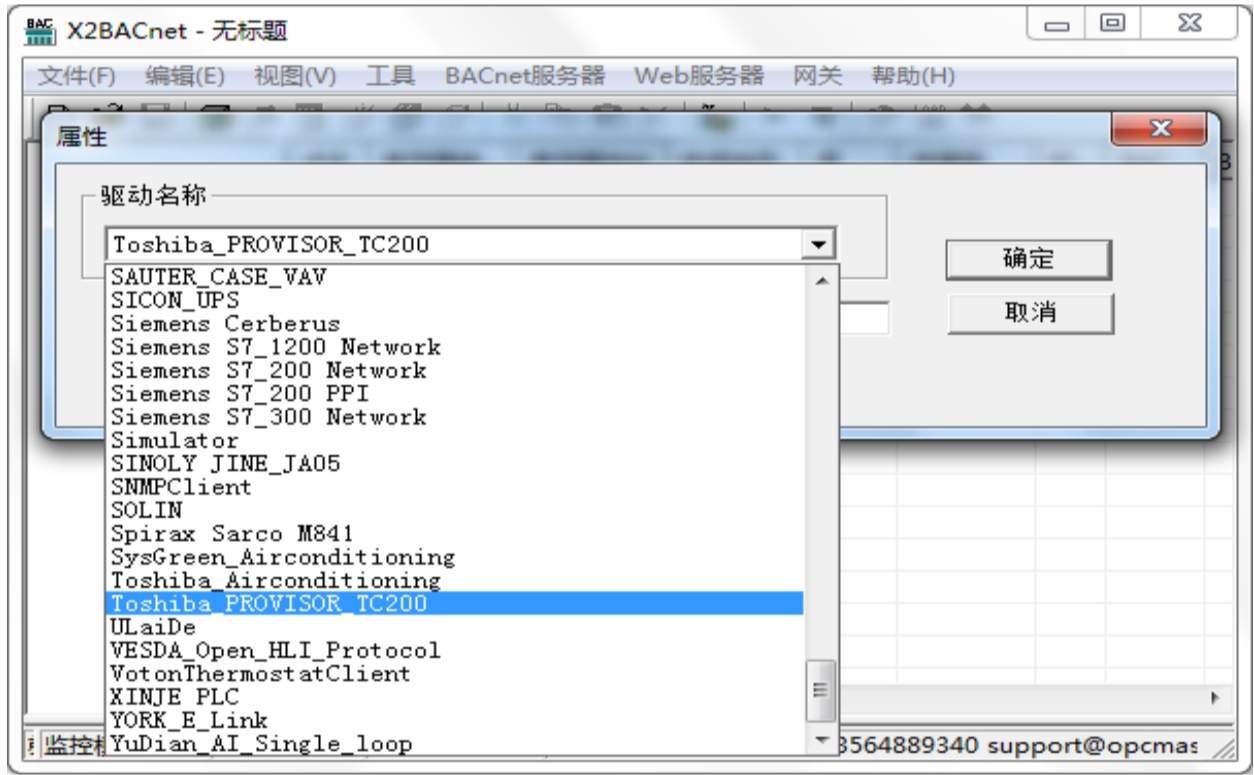The image size is (1254, 775).
Task: Click the 确定 button
Action: coord(1029,259)
